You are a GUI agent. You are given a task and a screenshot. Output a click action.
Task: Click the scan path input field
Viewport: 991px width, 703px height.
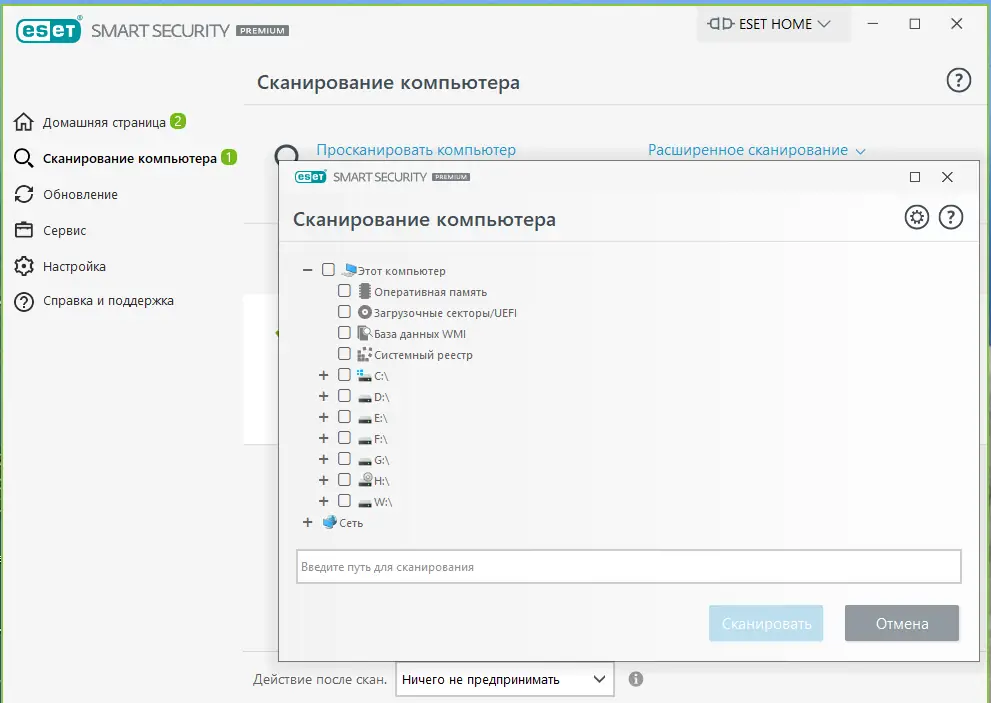click(629, 566)
